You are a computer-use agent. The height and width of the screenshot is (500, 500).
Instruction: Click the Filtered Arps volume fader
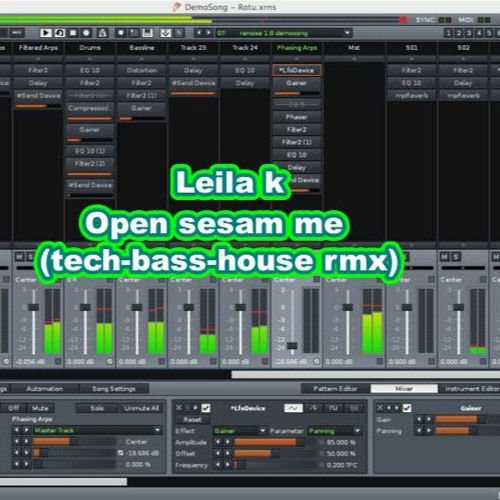point(33,307)
